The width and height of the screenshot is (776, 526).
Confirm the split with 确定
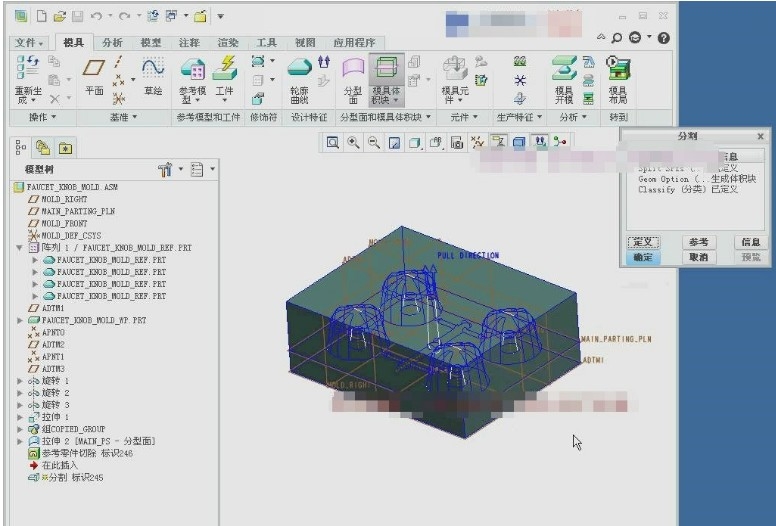point(643,257)
